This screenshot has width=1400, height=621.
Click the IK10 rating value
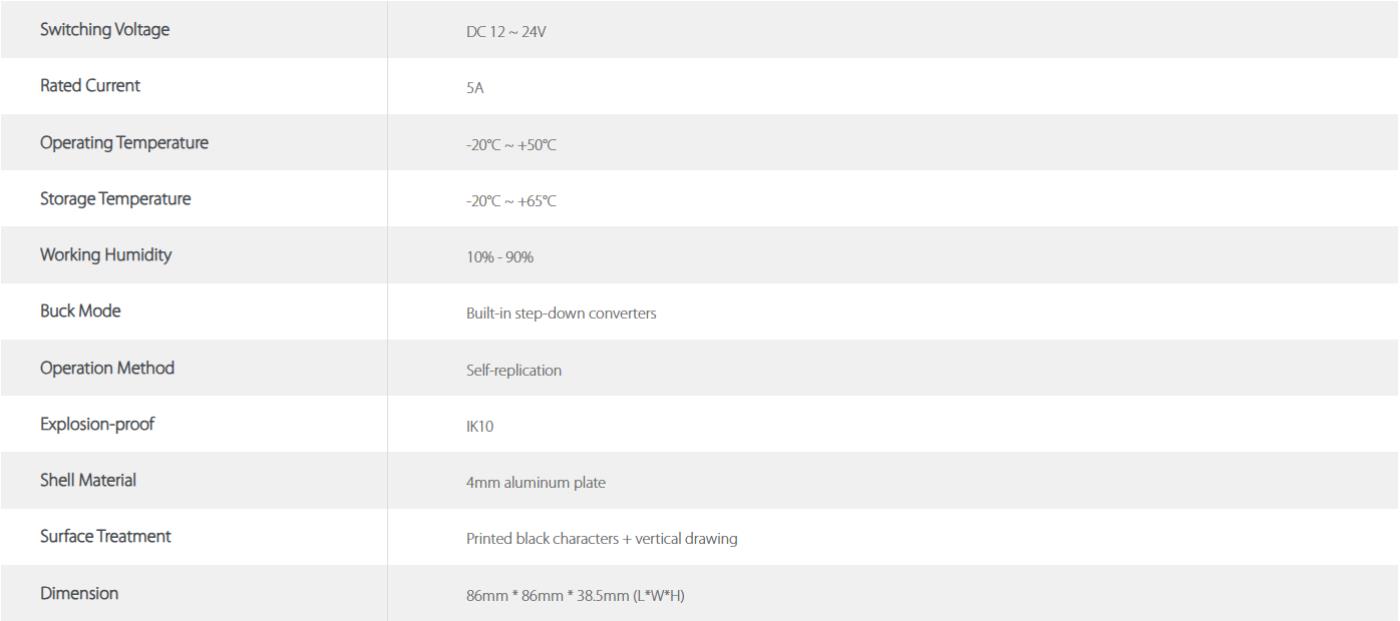480,427
